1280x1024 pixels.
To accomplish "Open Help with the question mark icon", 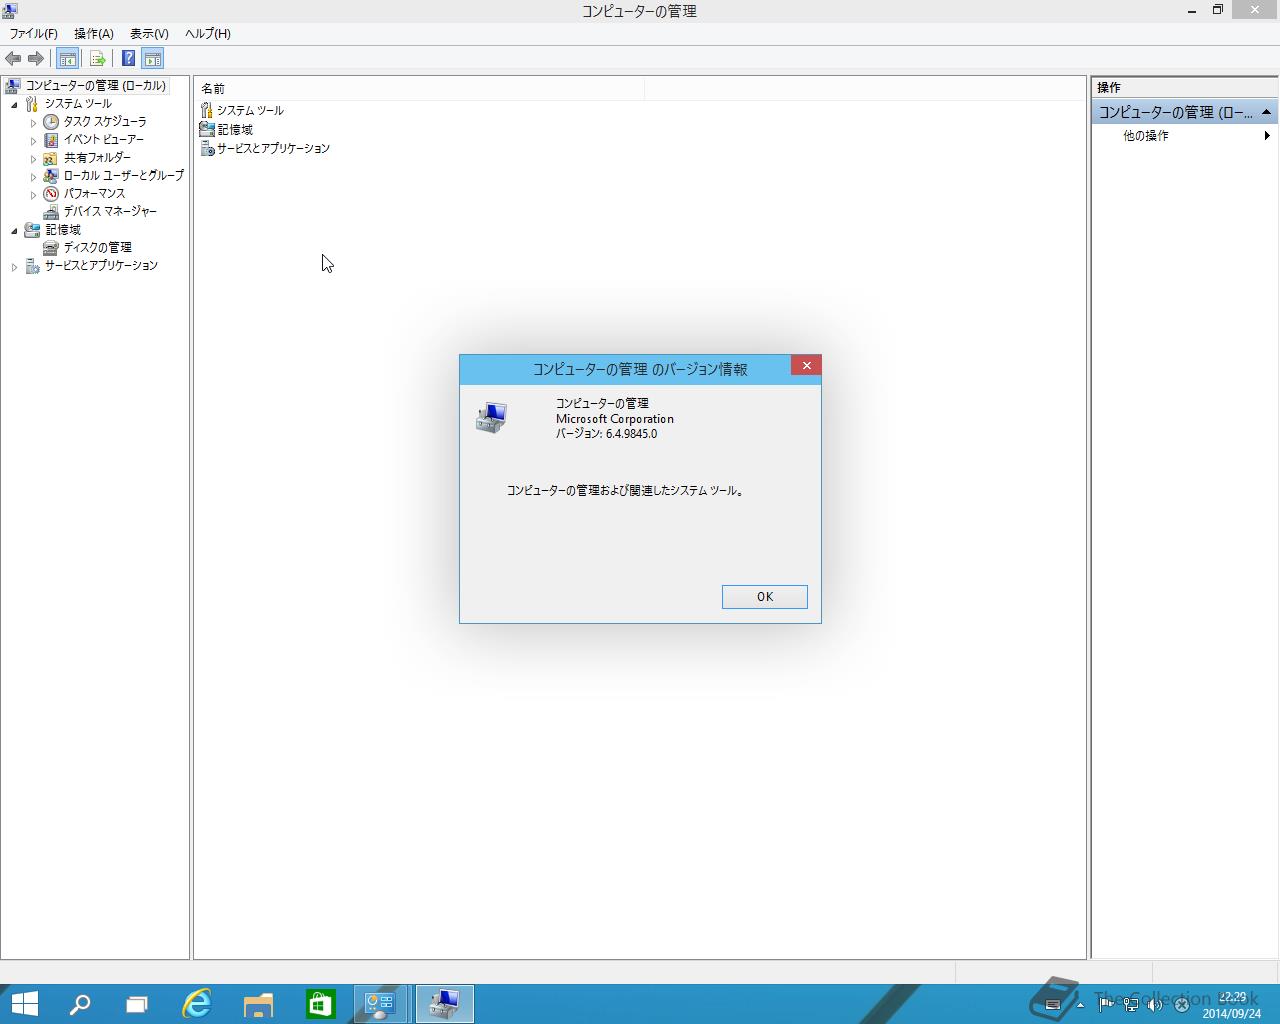I will (128, 59).
